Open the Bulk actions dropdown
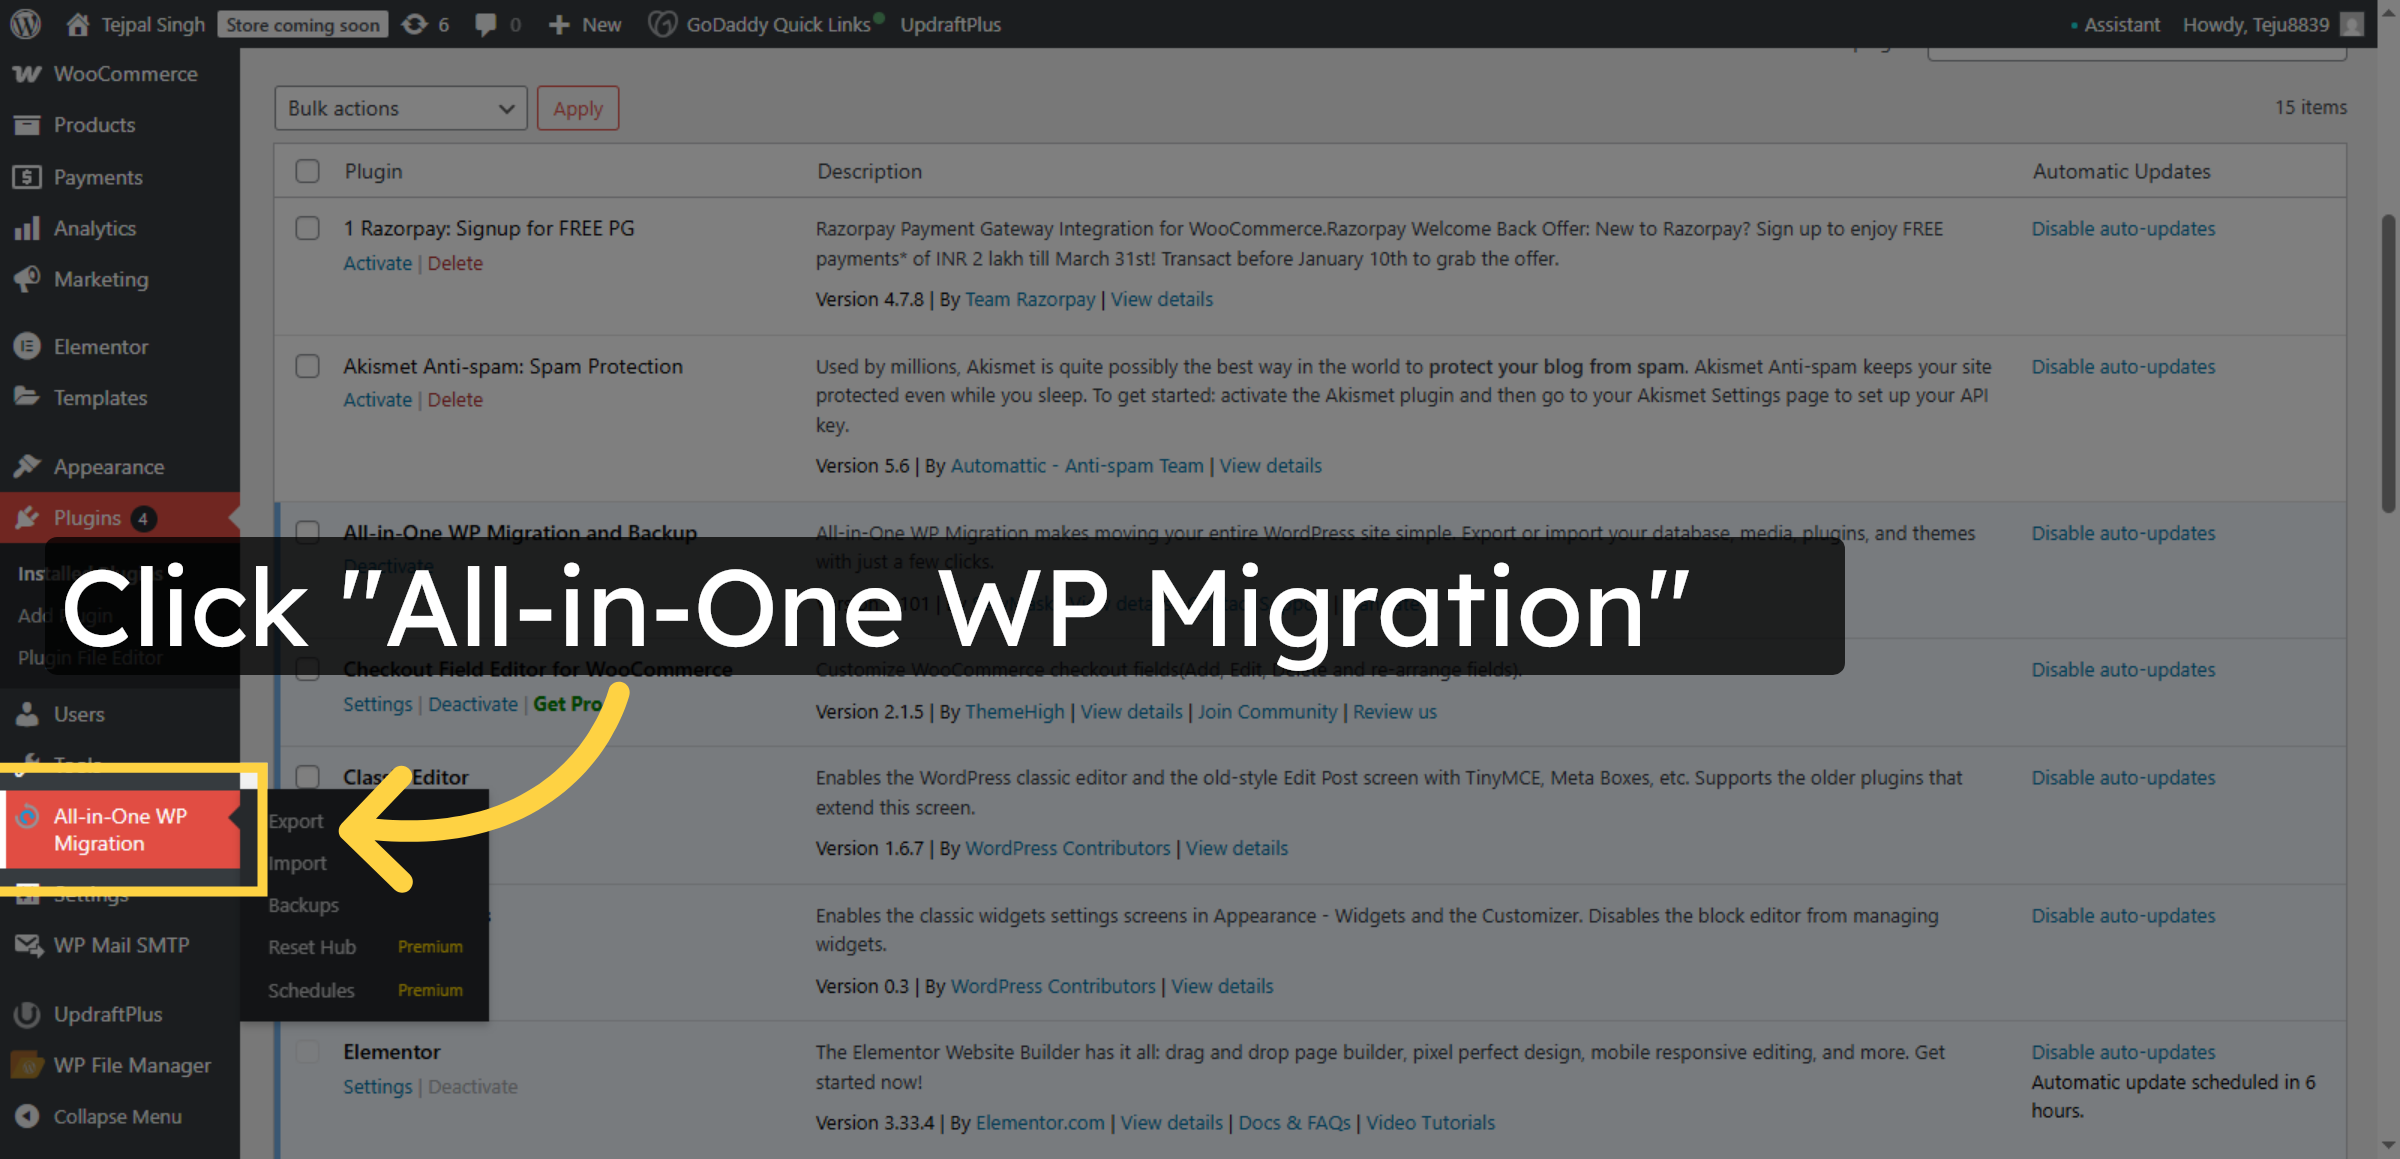This screenshot has height=1159, width=2400. click(400, 107)
